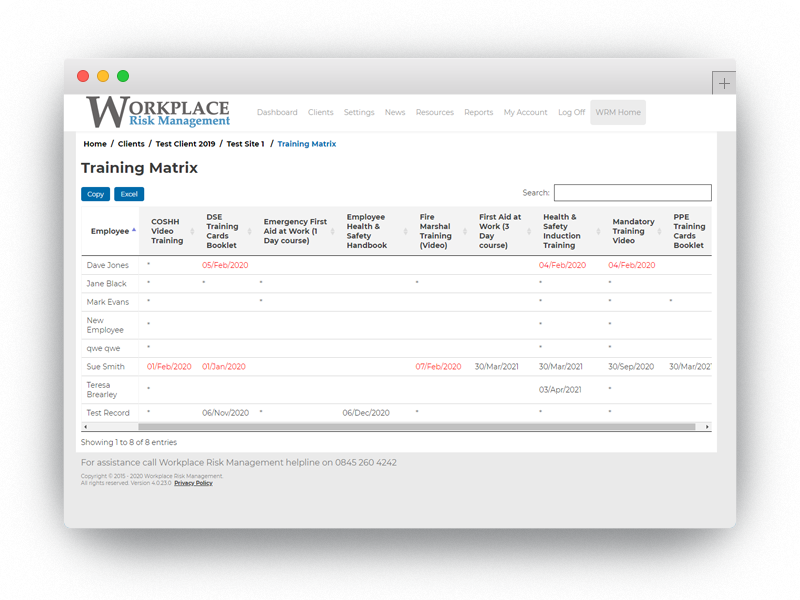Sort by COSHH Video Training column

(x=167, y=231)
